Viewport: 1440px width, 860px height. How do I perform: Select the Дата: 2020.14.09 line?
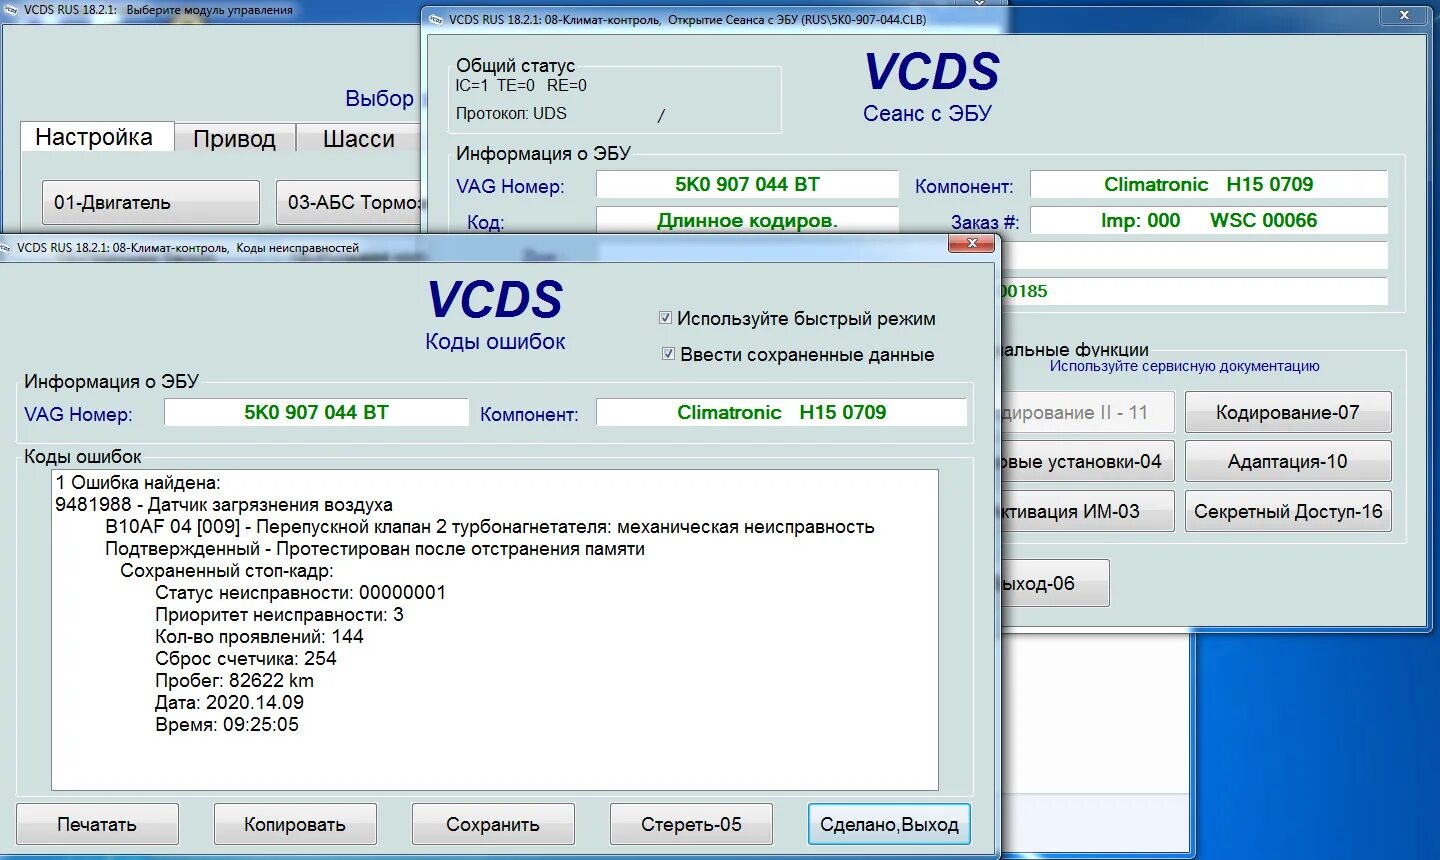tap(230, 703)
